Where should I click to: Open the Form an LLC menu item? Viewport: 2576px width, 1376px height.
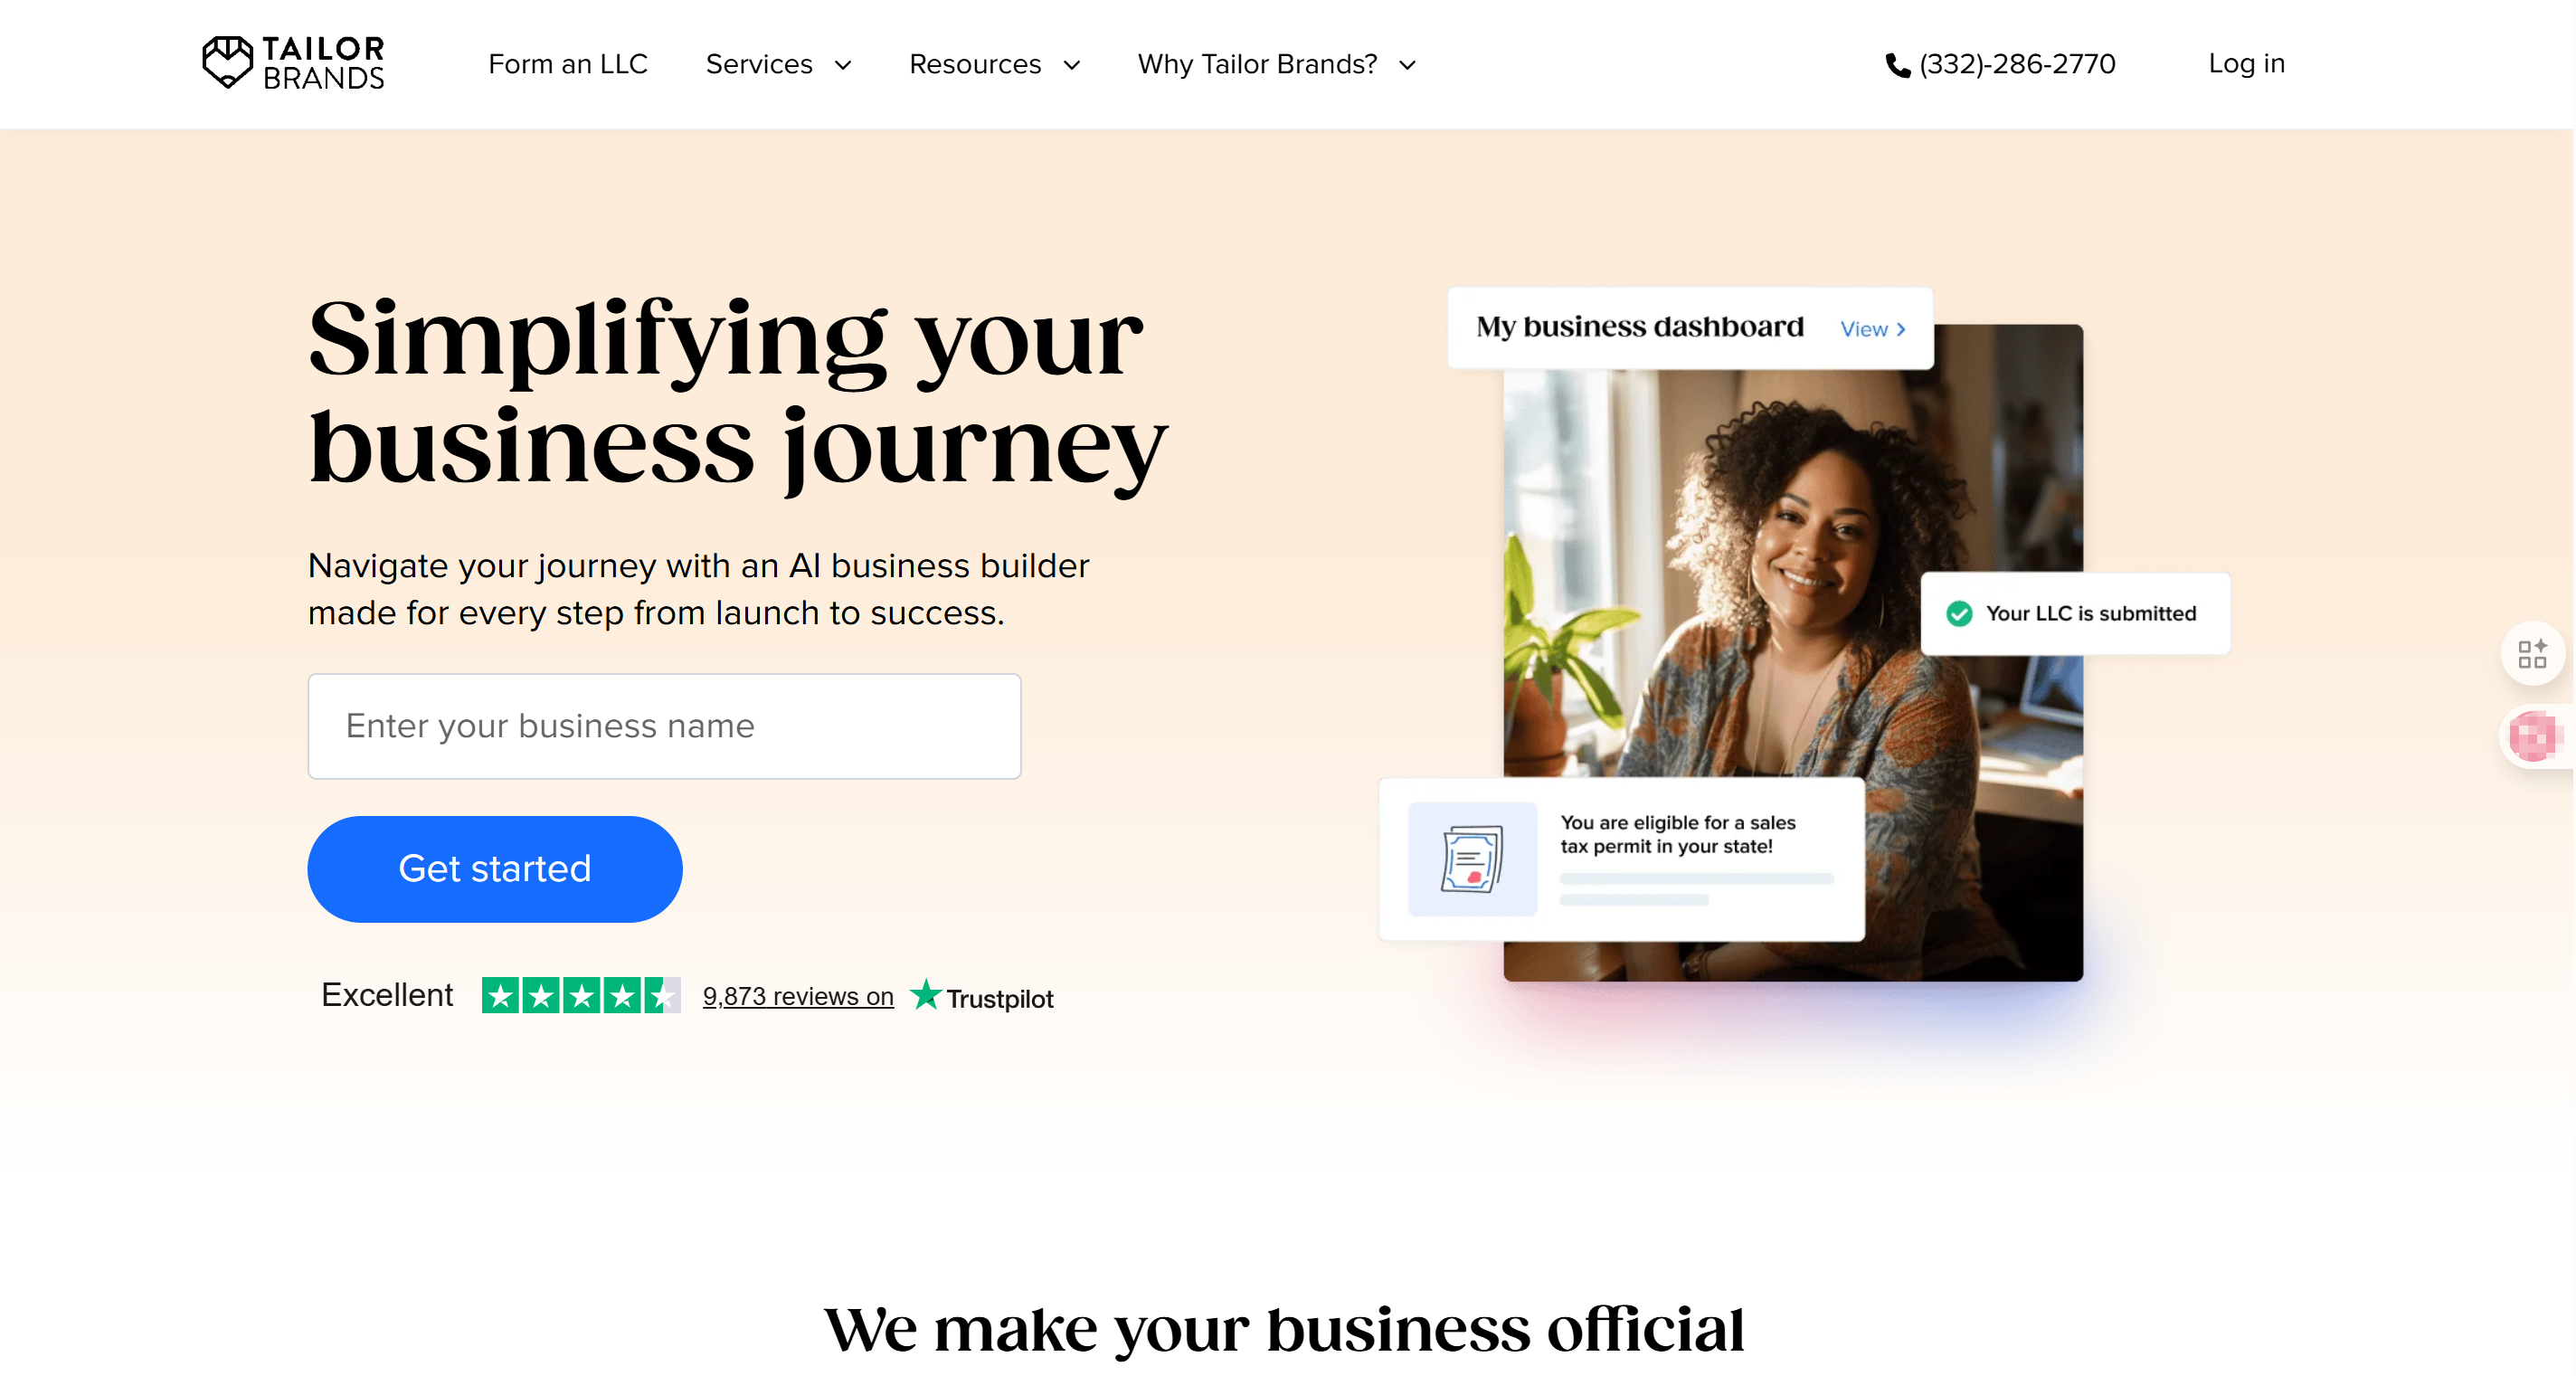(568, 64)
